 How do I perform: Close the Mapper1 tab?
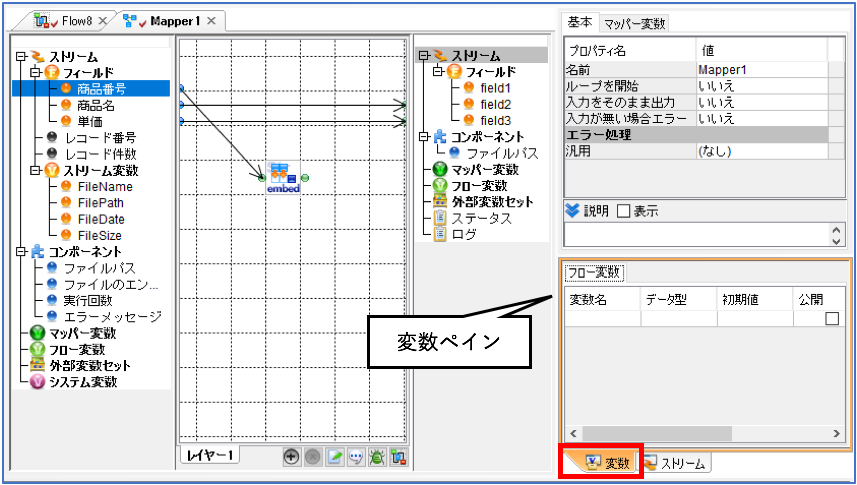pos(212,21)
